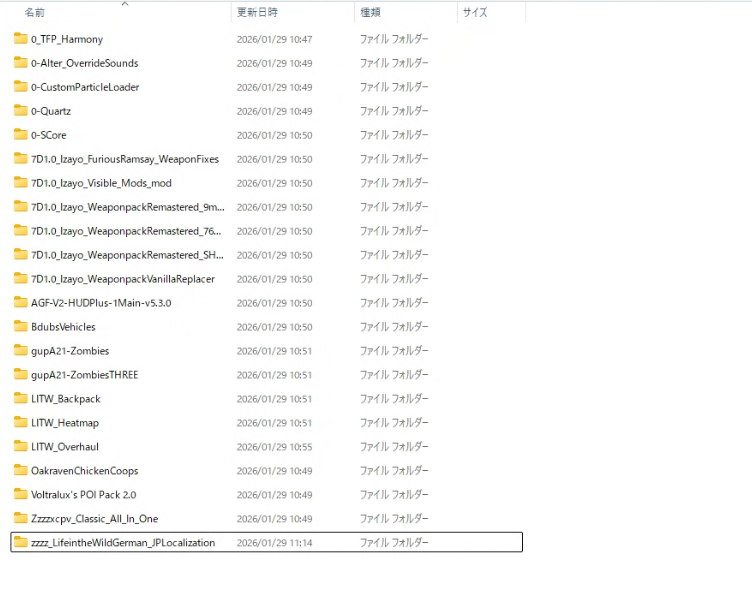Select the LITW_Backpack folder icon
The height and width of the screenshot is (601, 752).
point(21,399)
